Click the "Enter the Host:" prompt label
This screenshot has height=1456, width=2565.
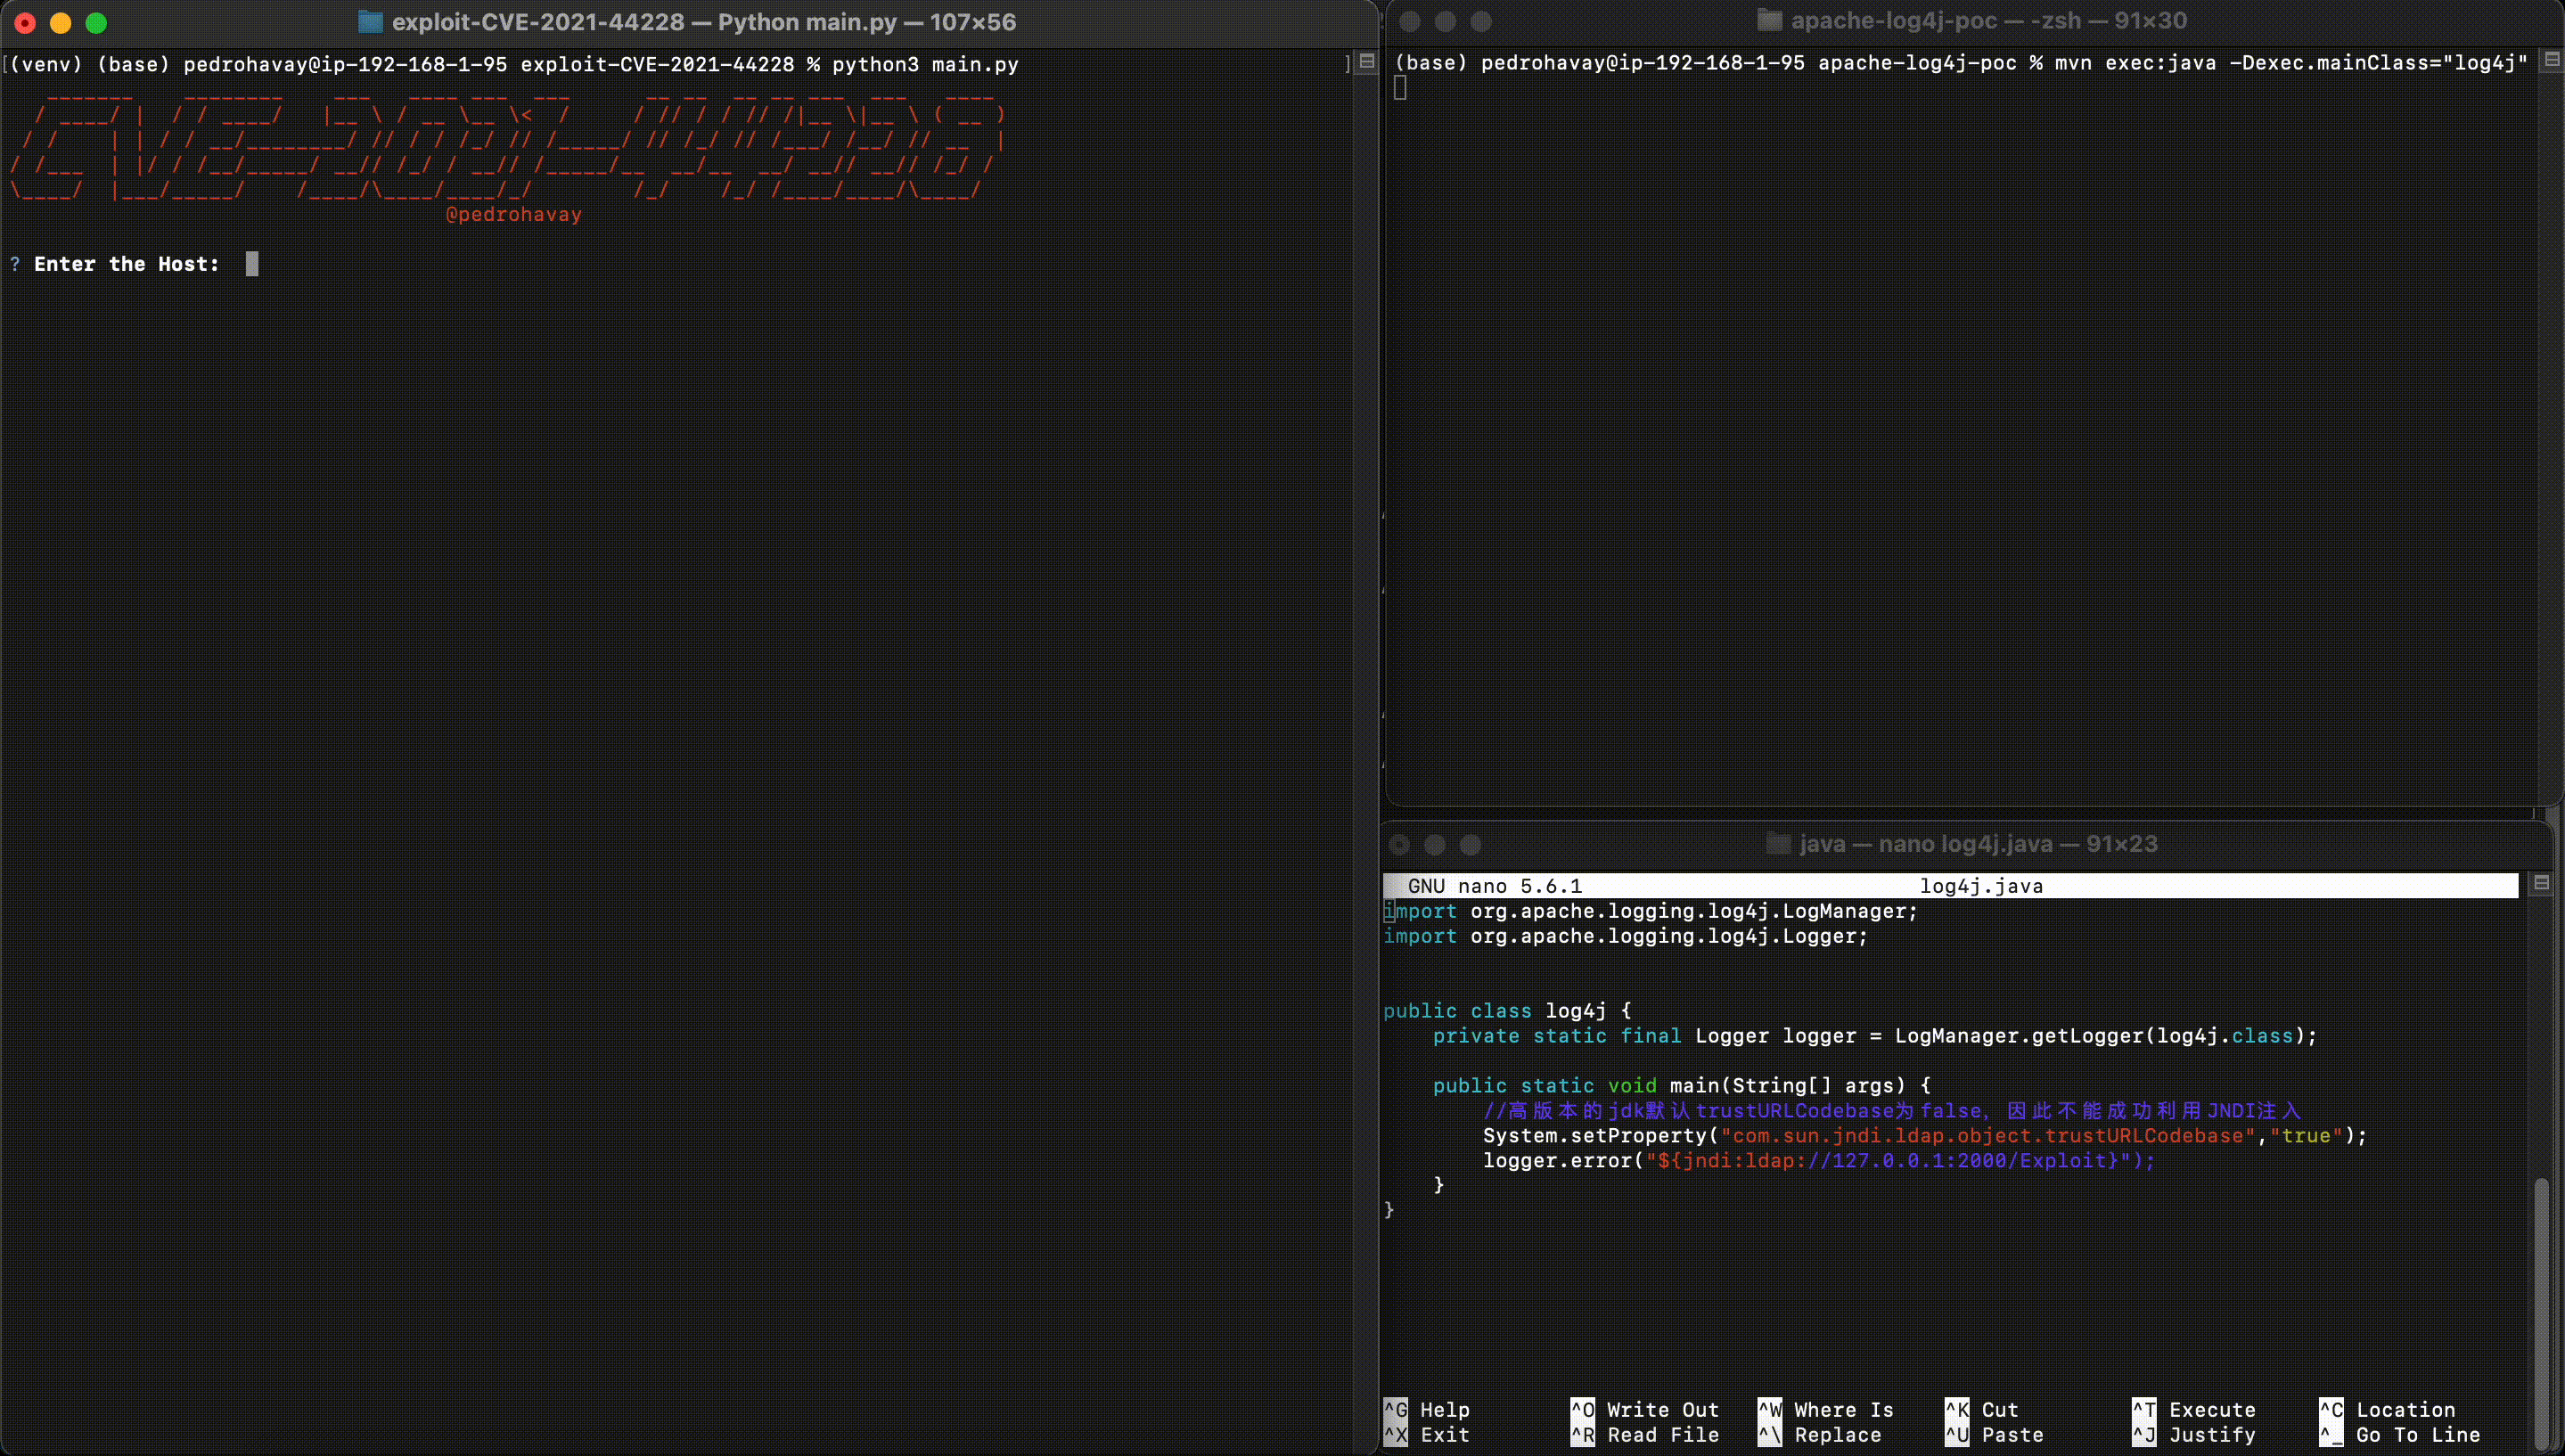[127, 264]
